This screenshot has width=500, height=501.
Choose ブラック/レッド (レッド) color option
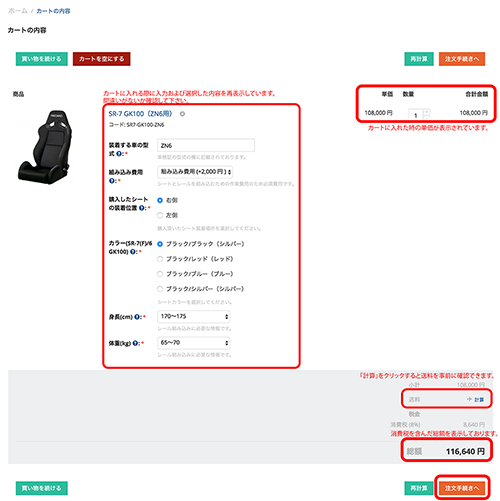click(x=160, y=259)
